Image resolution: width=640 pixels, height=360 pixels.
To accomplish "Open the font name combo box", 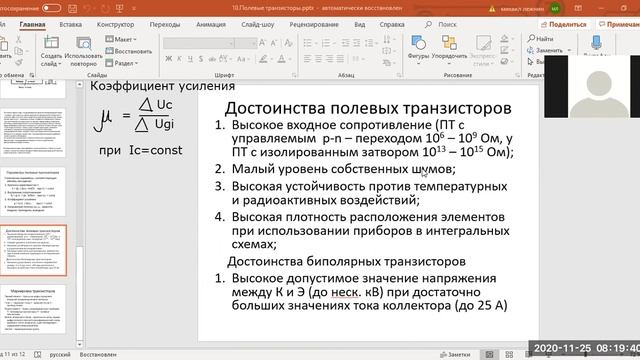I will pos(199,43).
